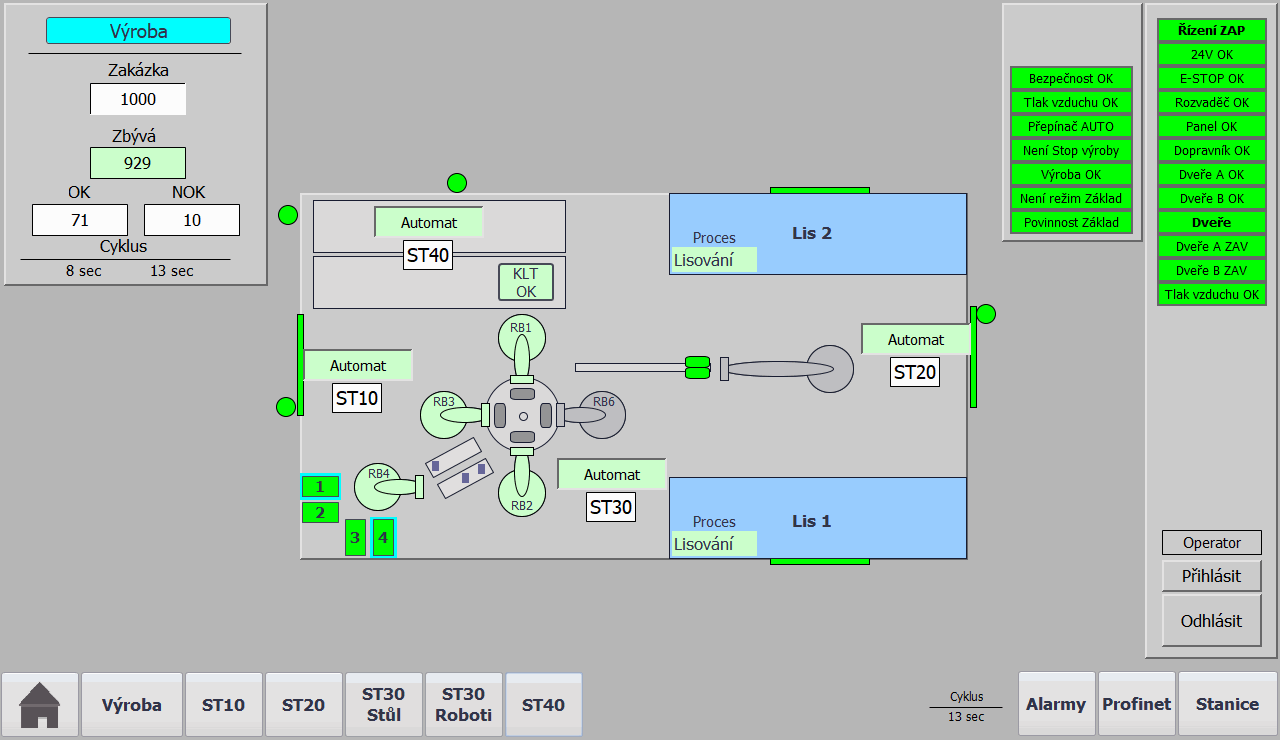Image resolution: width=1280 pixels, height=740 pixels.
Task: Select robot RB1 on the layout
Action: pyautogui.click(x=522, y=340)
